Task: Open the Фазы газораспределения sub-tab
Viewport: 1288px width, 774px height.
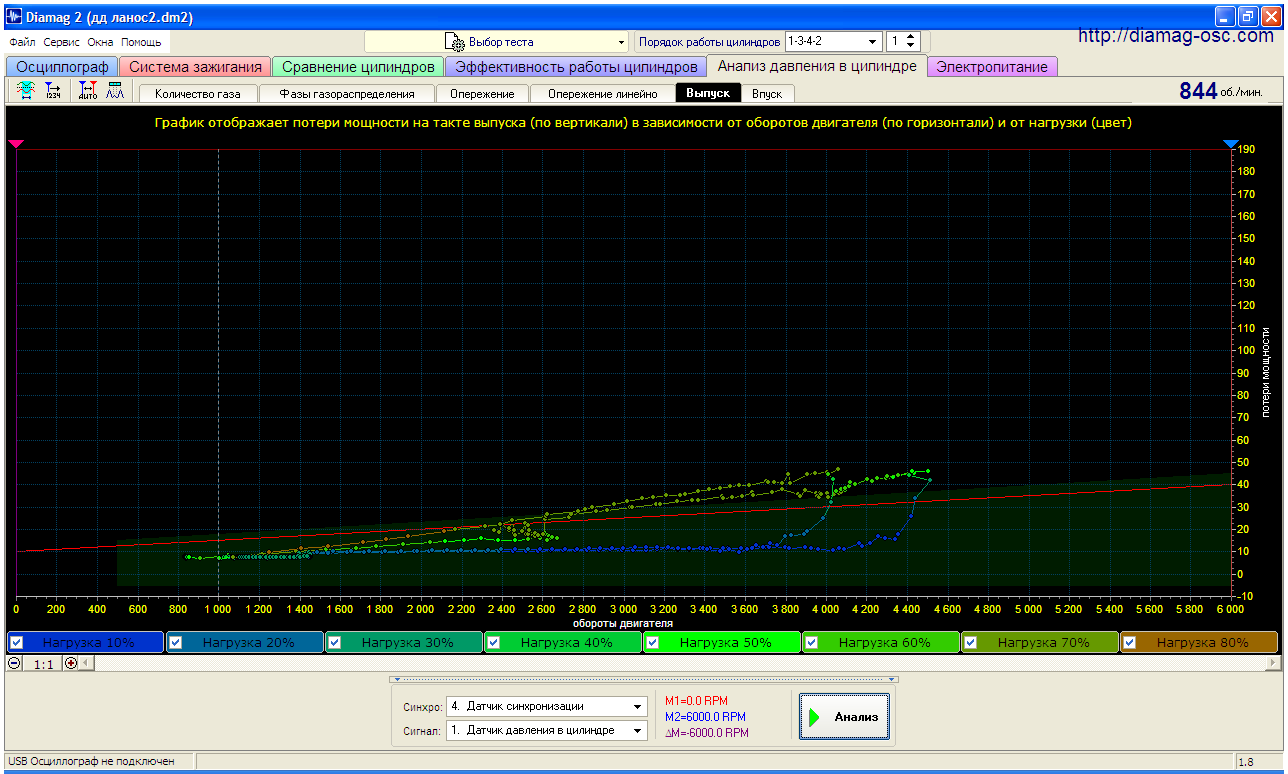Action: [347, 93]
